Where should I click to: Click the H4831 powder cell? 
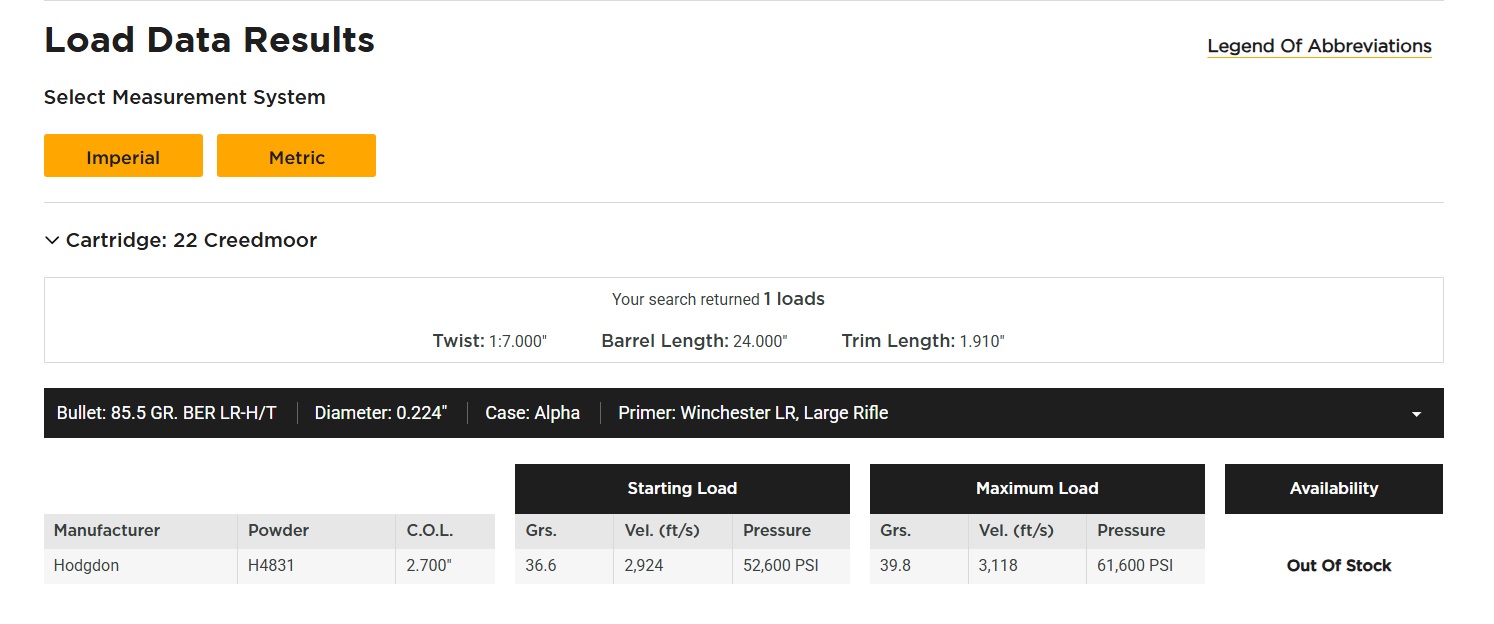coord(272,566)
